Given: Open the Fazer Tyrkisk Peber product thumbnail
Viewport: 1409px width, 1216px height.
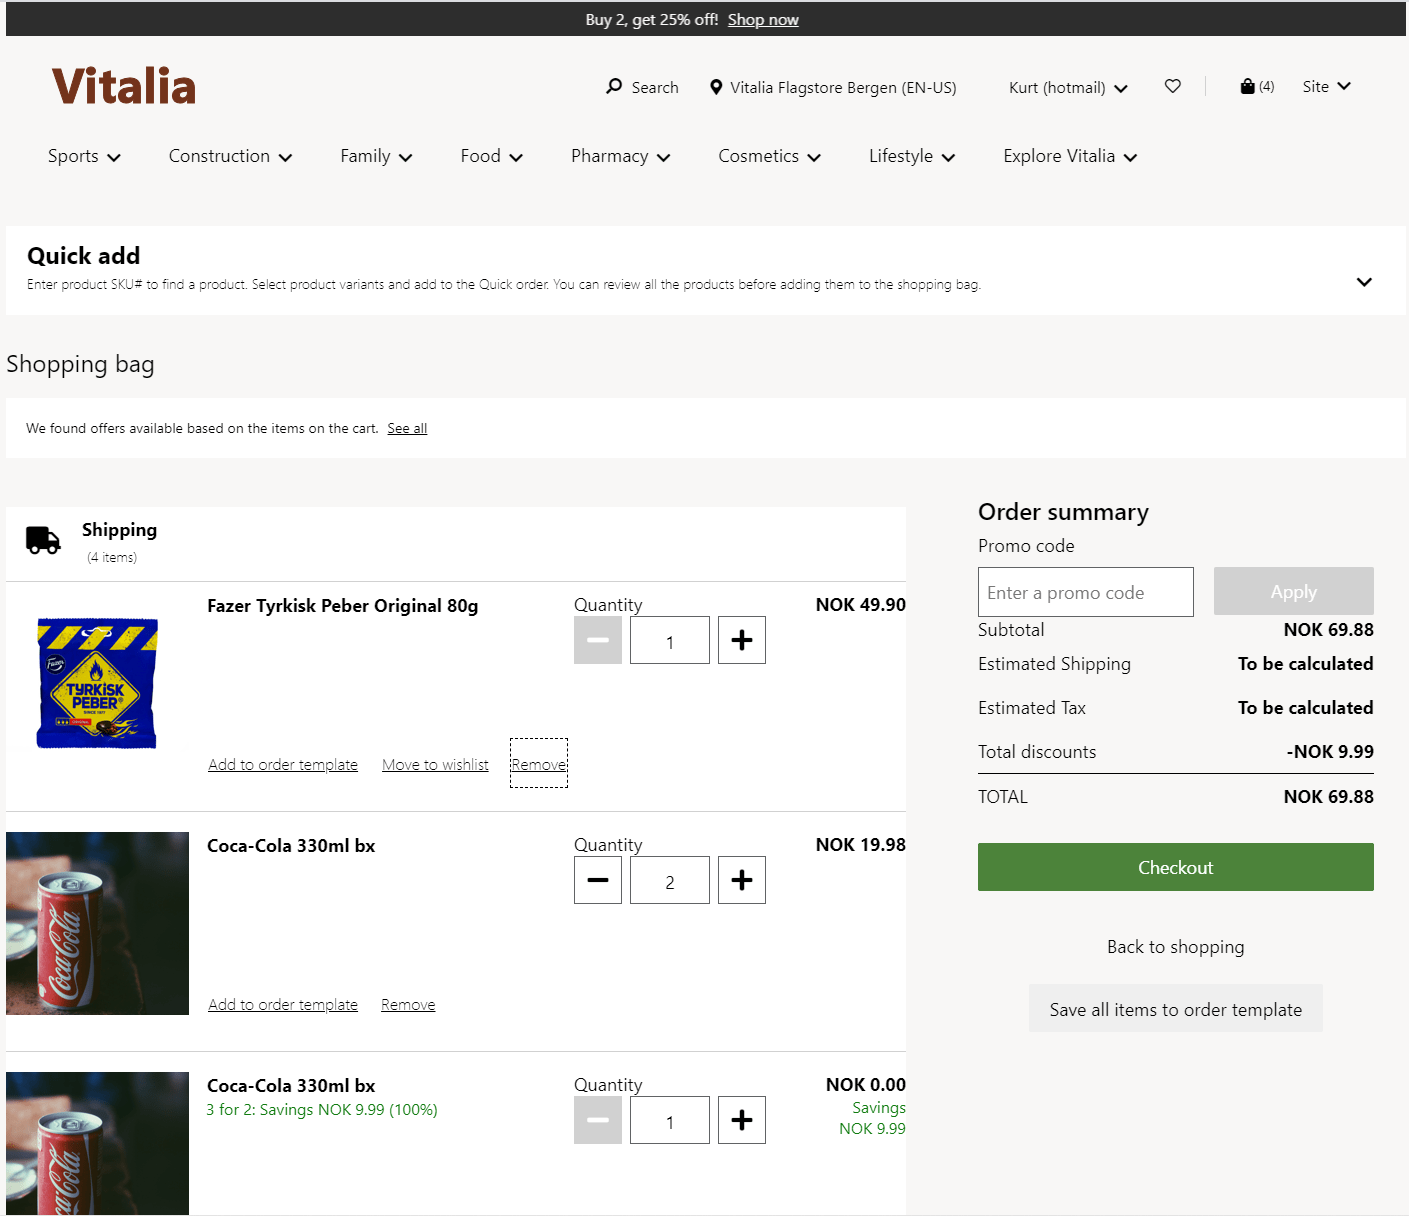Looking at the screenshot, I should (x=97, y=683).
